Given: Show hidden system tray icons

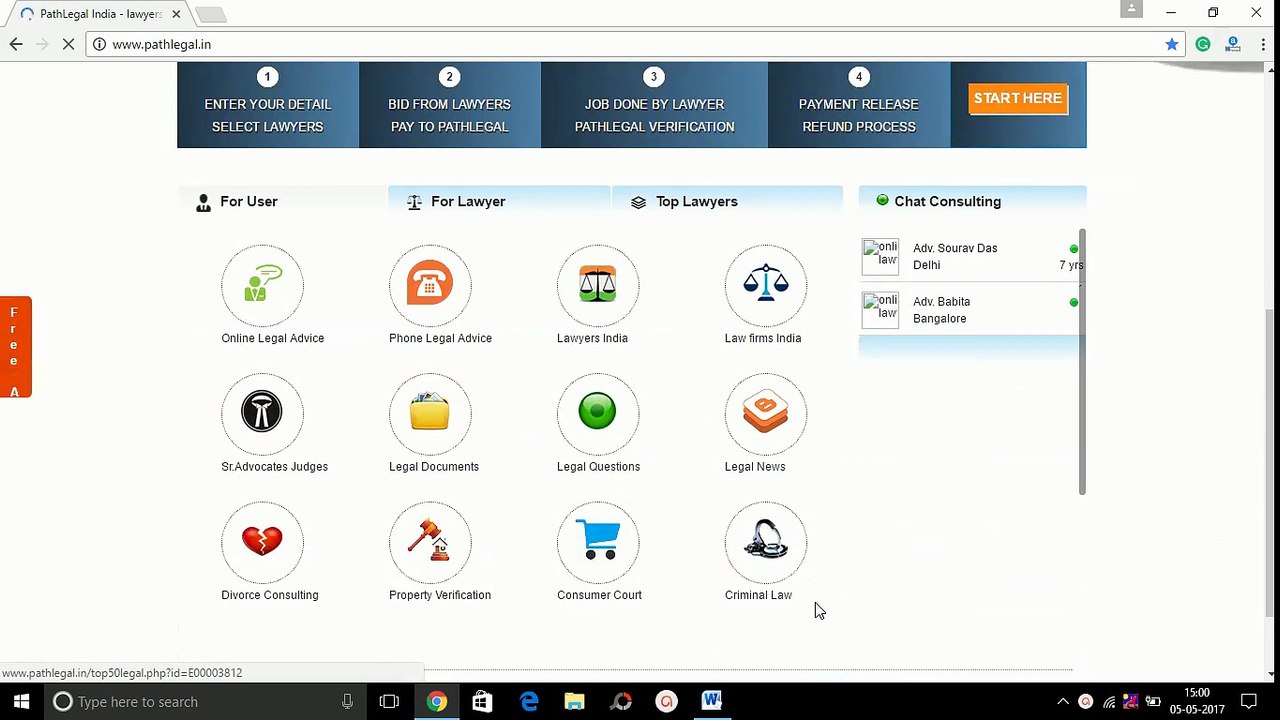Looking at the screenshot, I should pyautogui.click(x=1063, y=701).
